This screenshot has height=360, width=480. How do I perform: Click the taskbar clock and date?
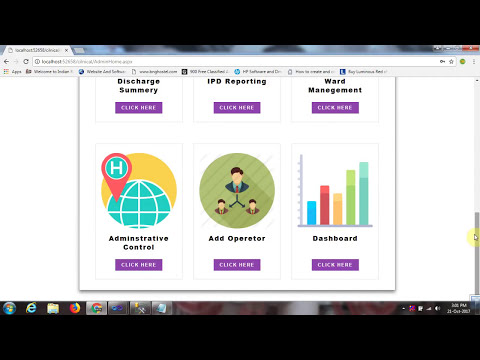tap(459, 308)
